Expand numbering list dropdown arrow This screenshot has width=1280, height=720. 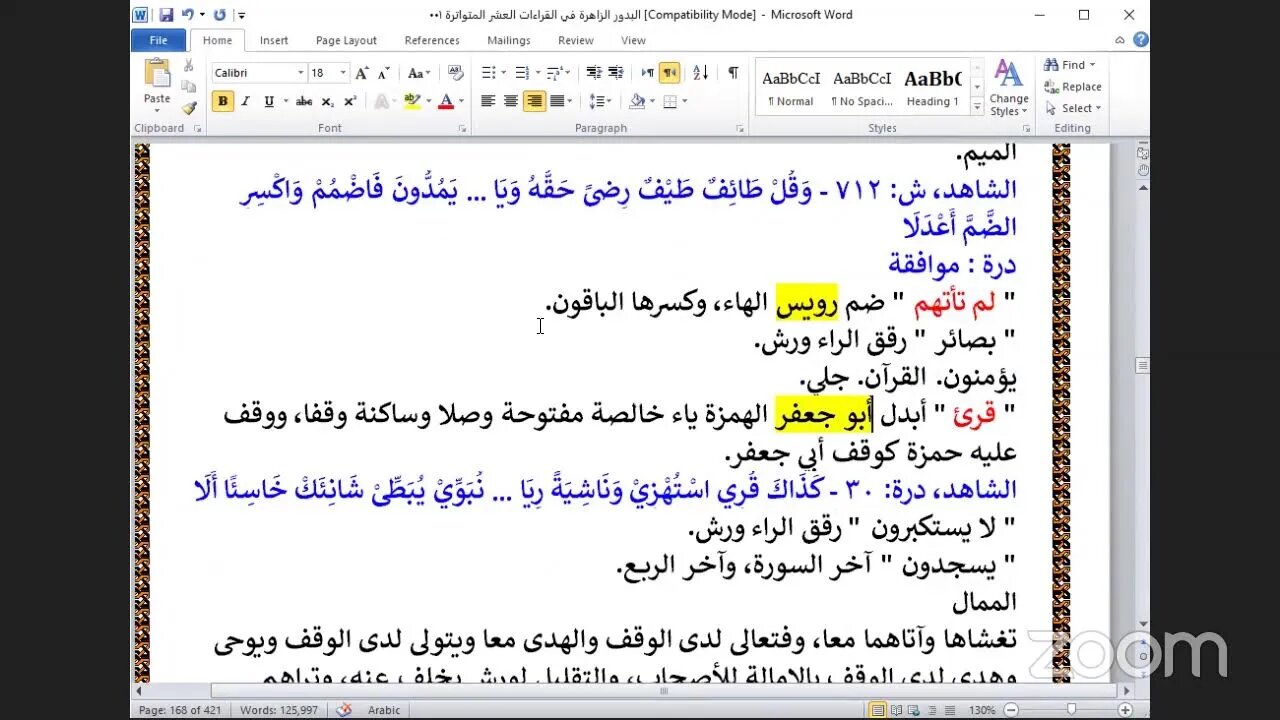(x=537, y=73)
